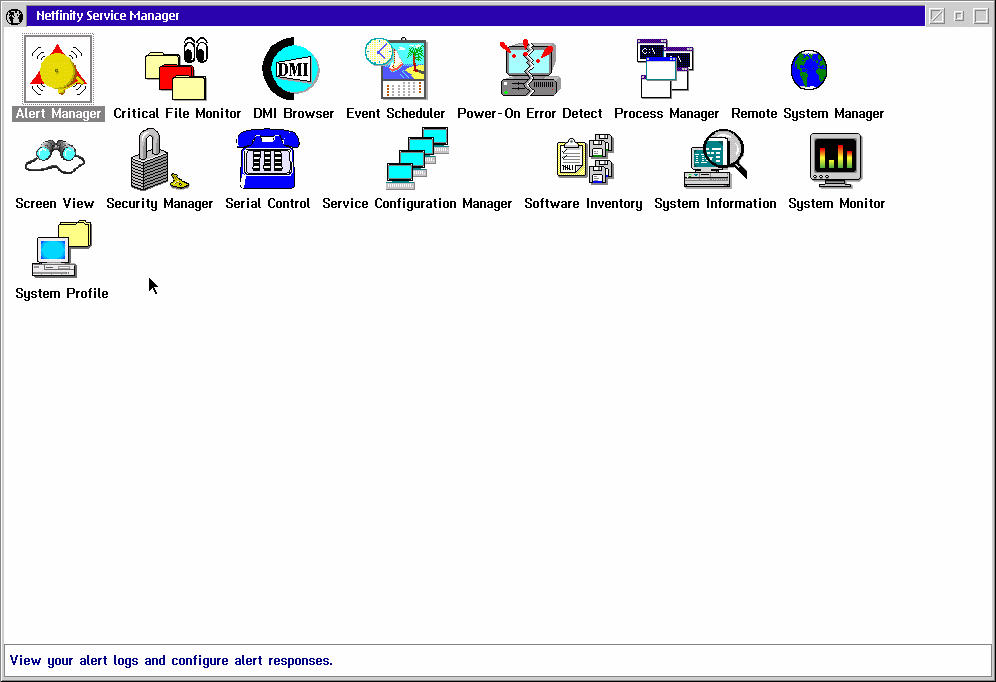996x682 pixels.
Task: Click the Service Configuration Manager label
Action: (x=417, y=204)
